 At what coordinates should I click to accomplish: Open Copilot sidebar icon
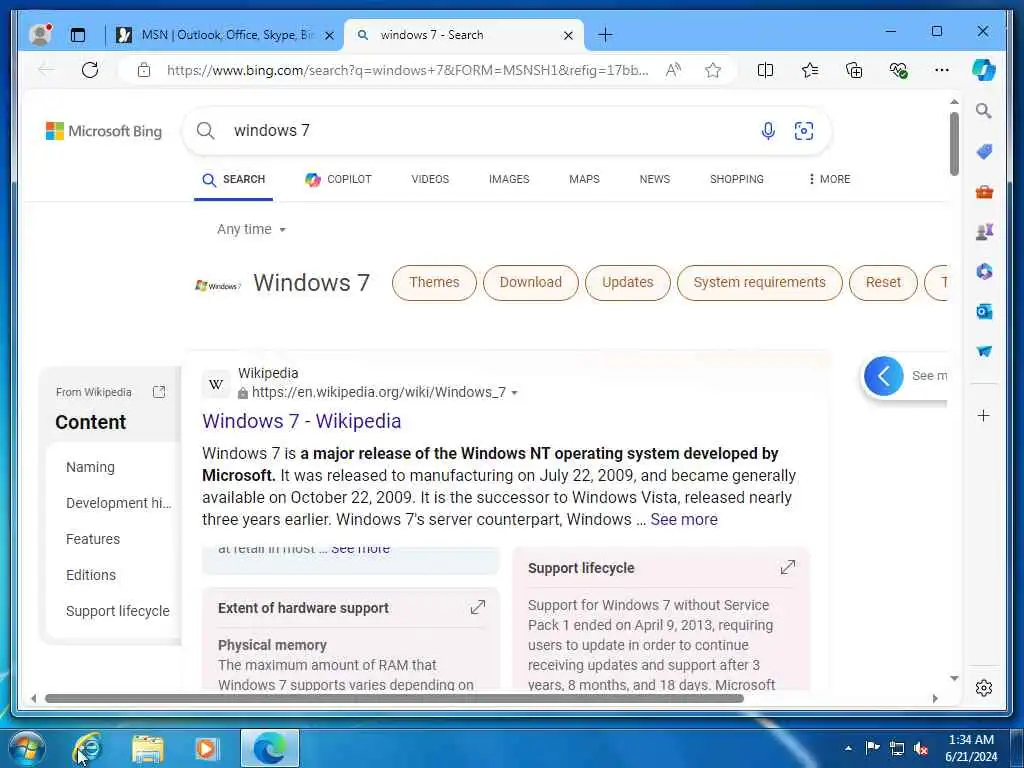(984, 70)
